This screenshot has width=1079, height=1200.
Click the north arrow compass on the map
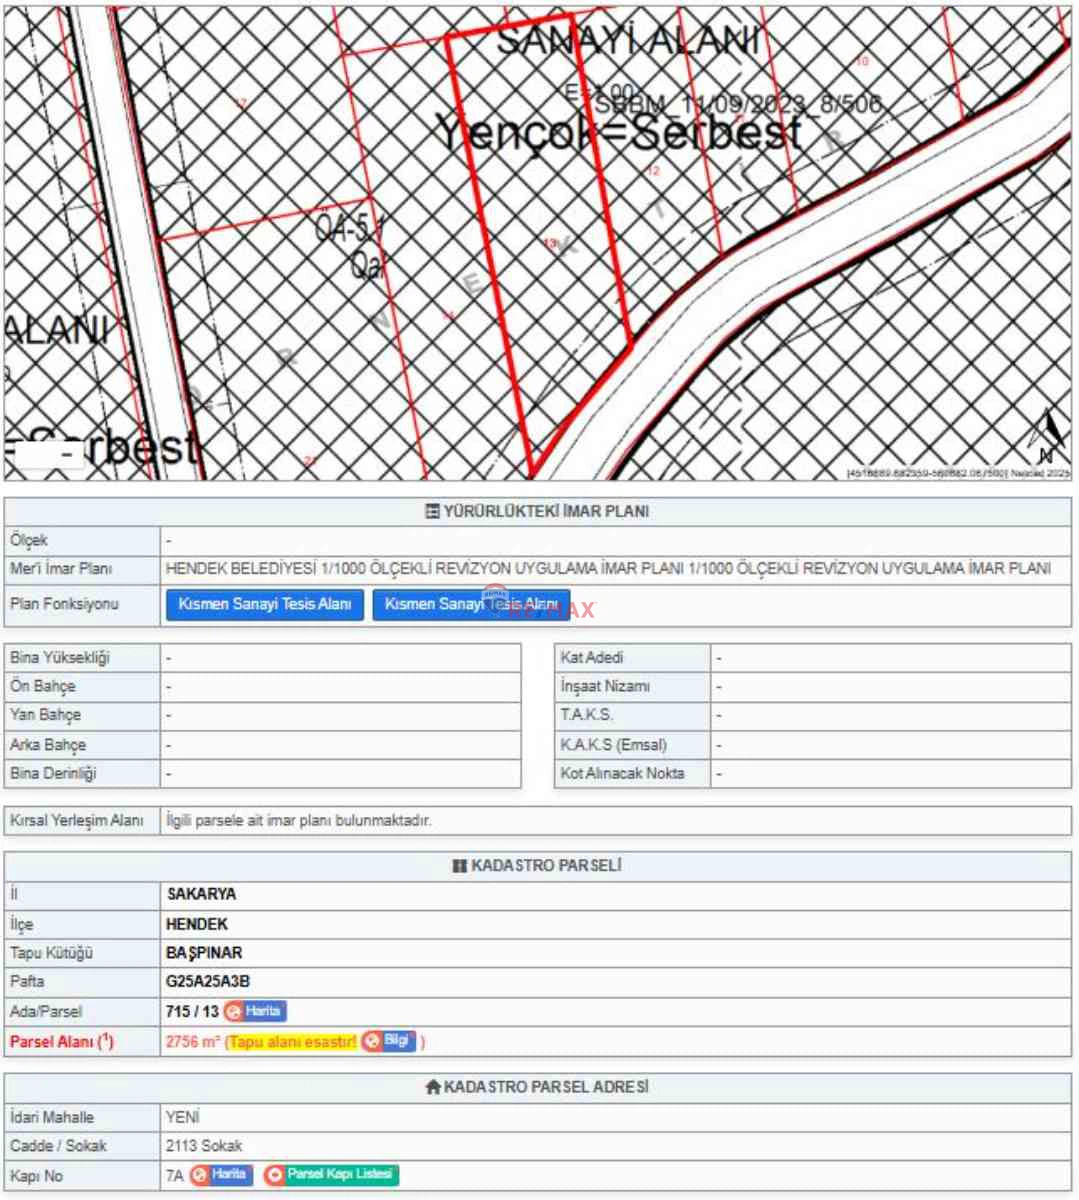1047,436
